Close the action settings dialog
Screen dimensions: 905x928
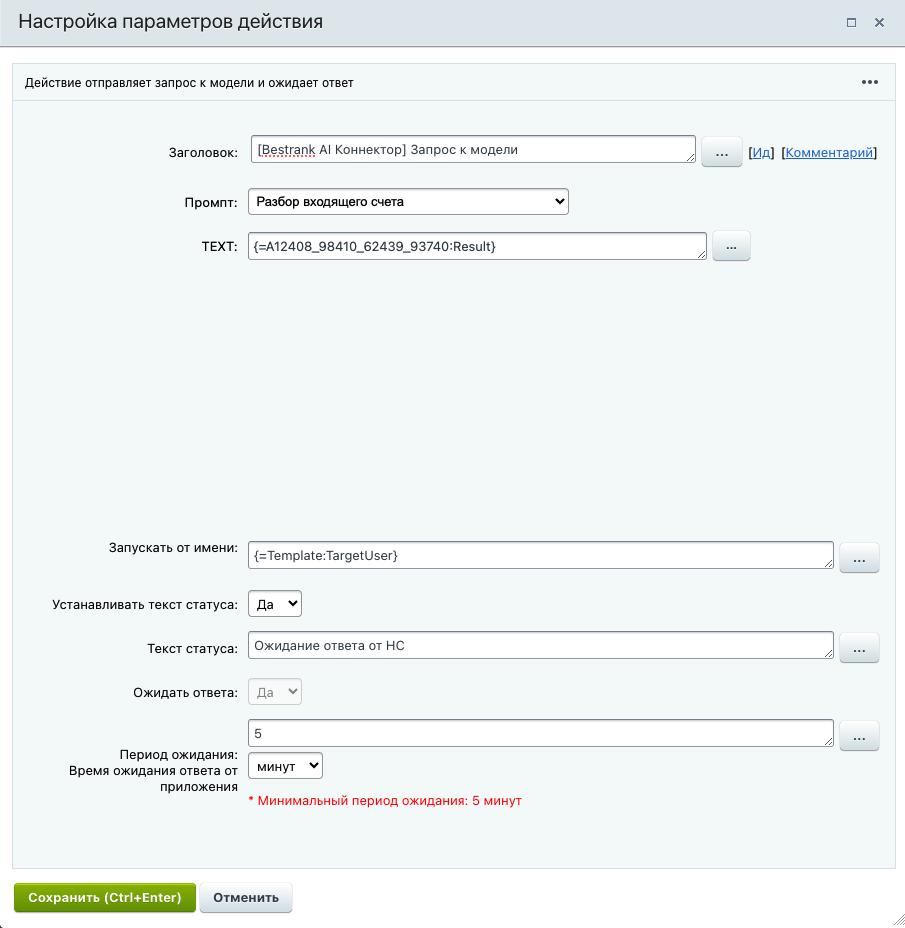coord(880,22)
